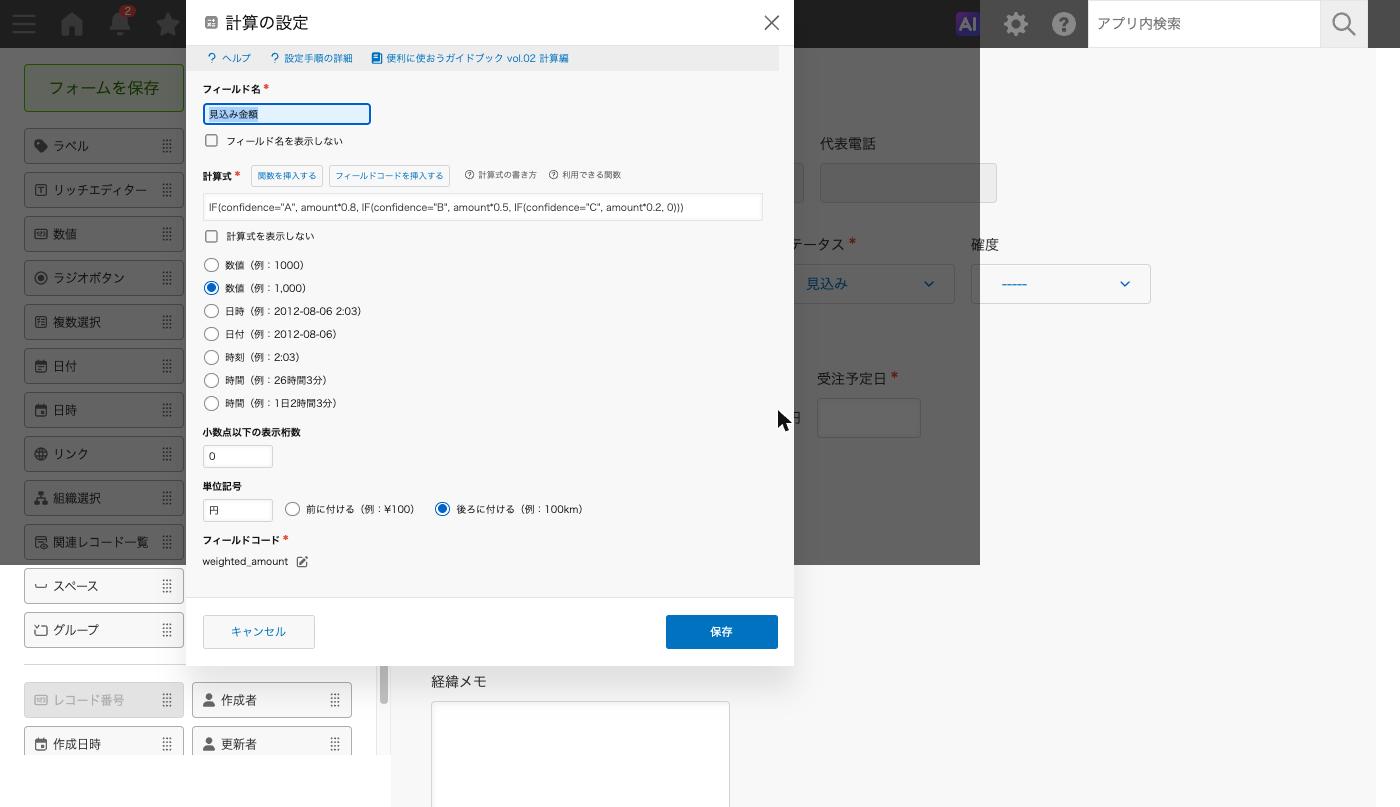The height and width of the screenshot is (807, 1400).
Task: Grab the グループ field drag handle
Action: (x=167, y=630)
